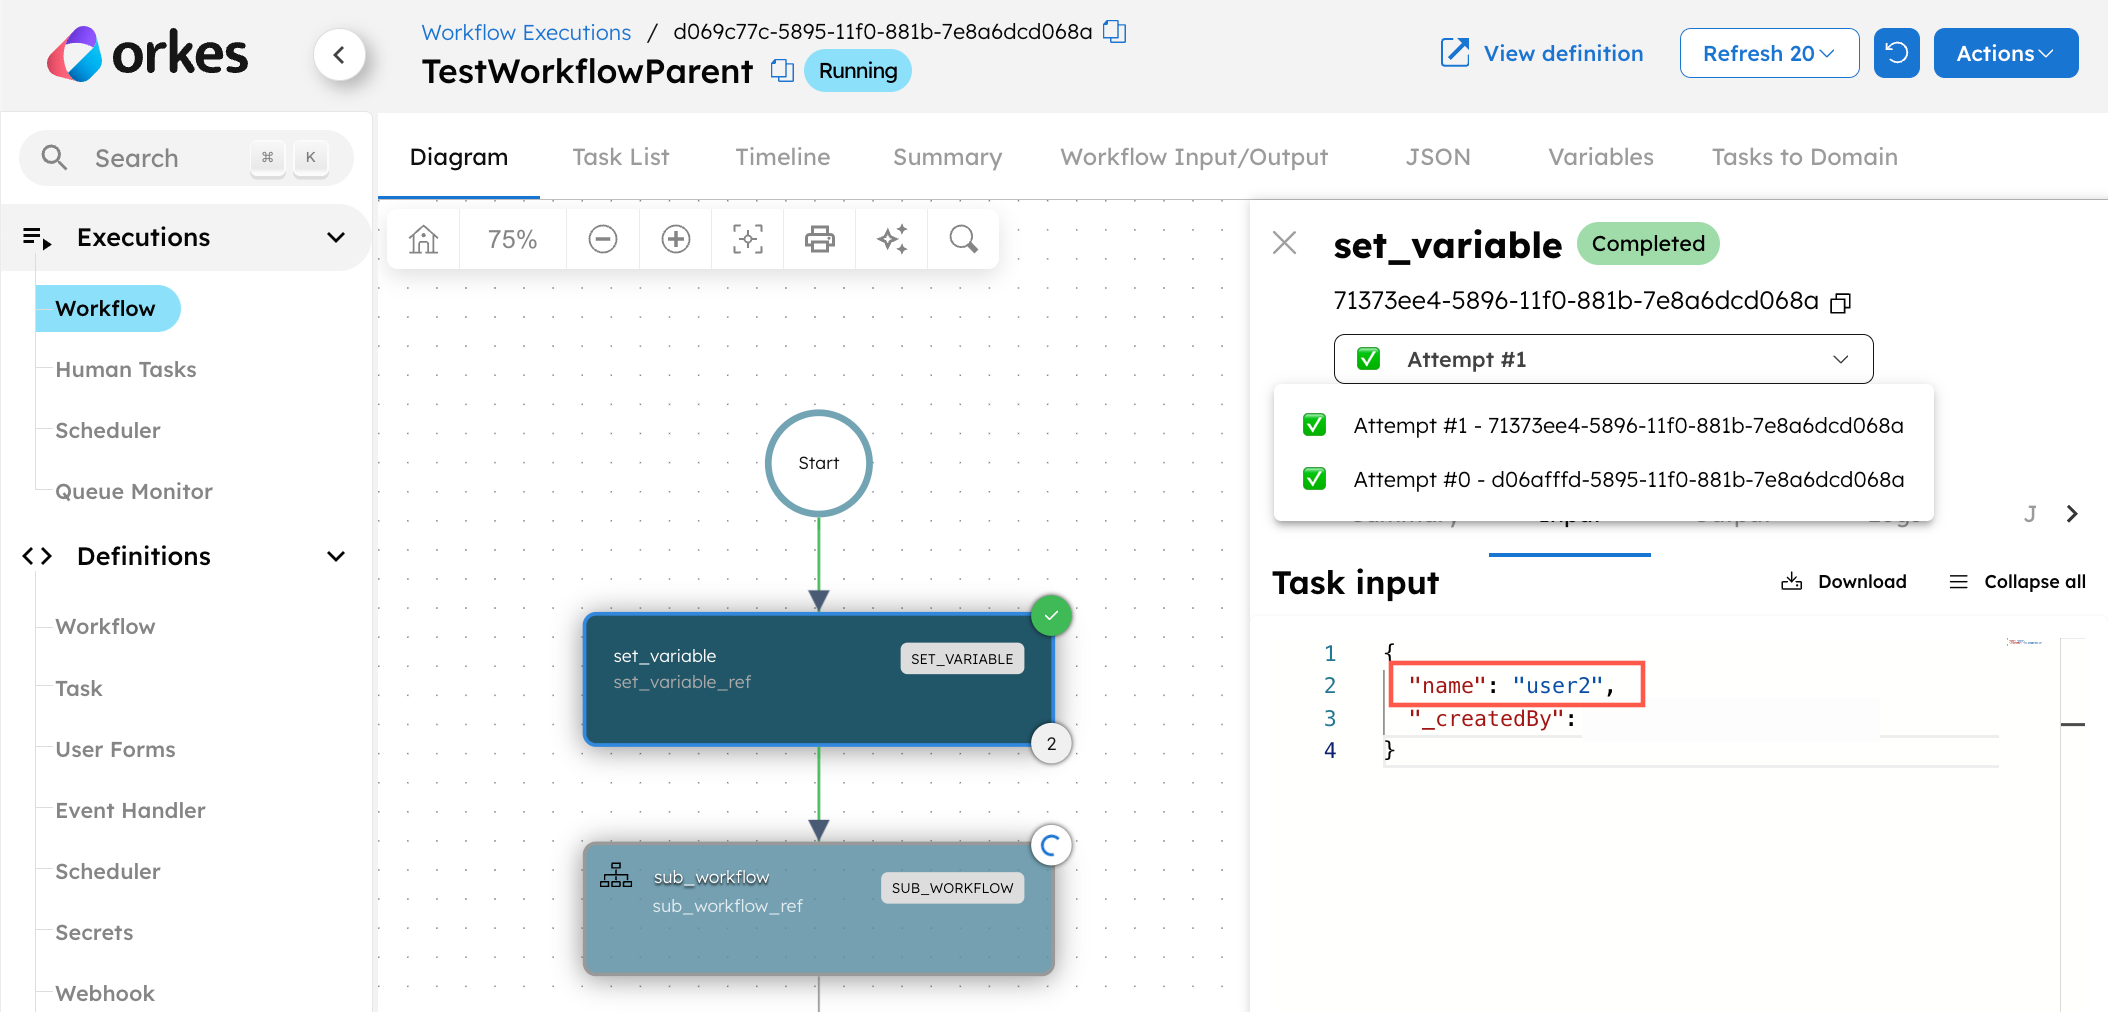Click Collapse all button
2108x1012 pixels.
tap(2017, 582)
